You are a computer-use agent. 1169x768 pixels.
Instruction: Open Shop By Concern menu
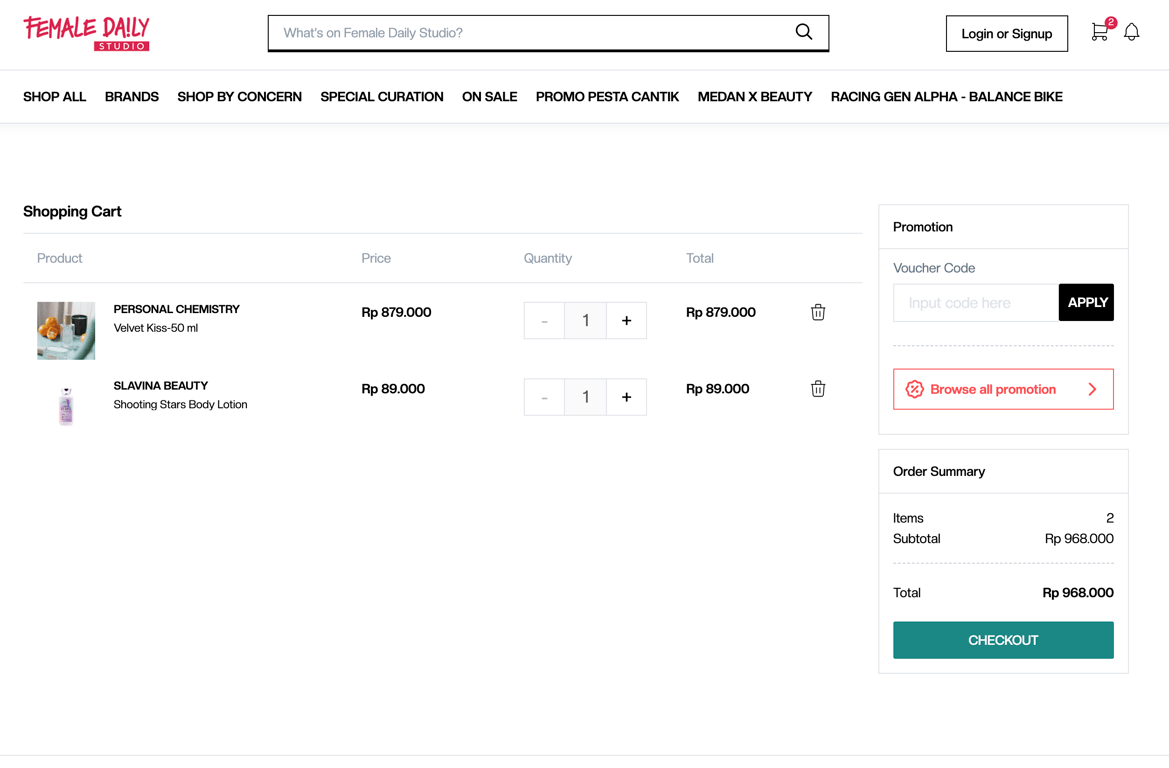coord(239,97)
